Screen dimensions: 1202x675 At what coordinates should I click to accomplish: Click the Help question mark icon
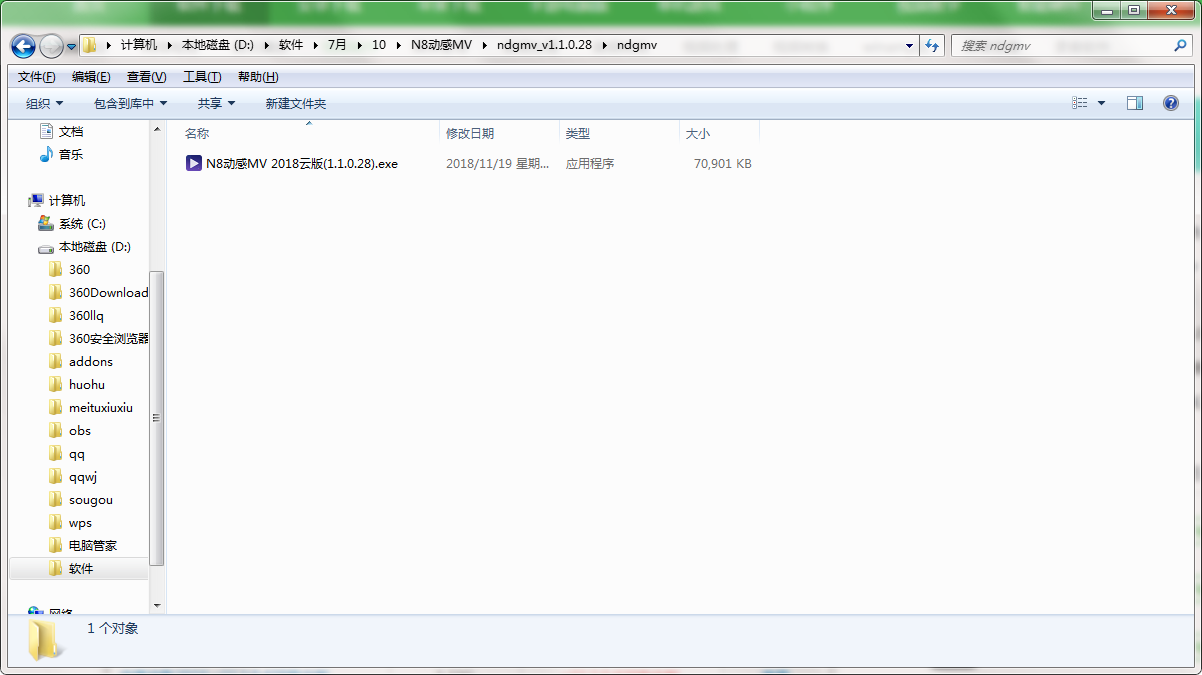[x=1171, y=103]
